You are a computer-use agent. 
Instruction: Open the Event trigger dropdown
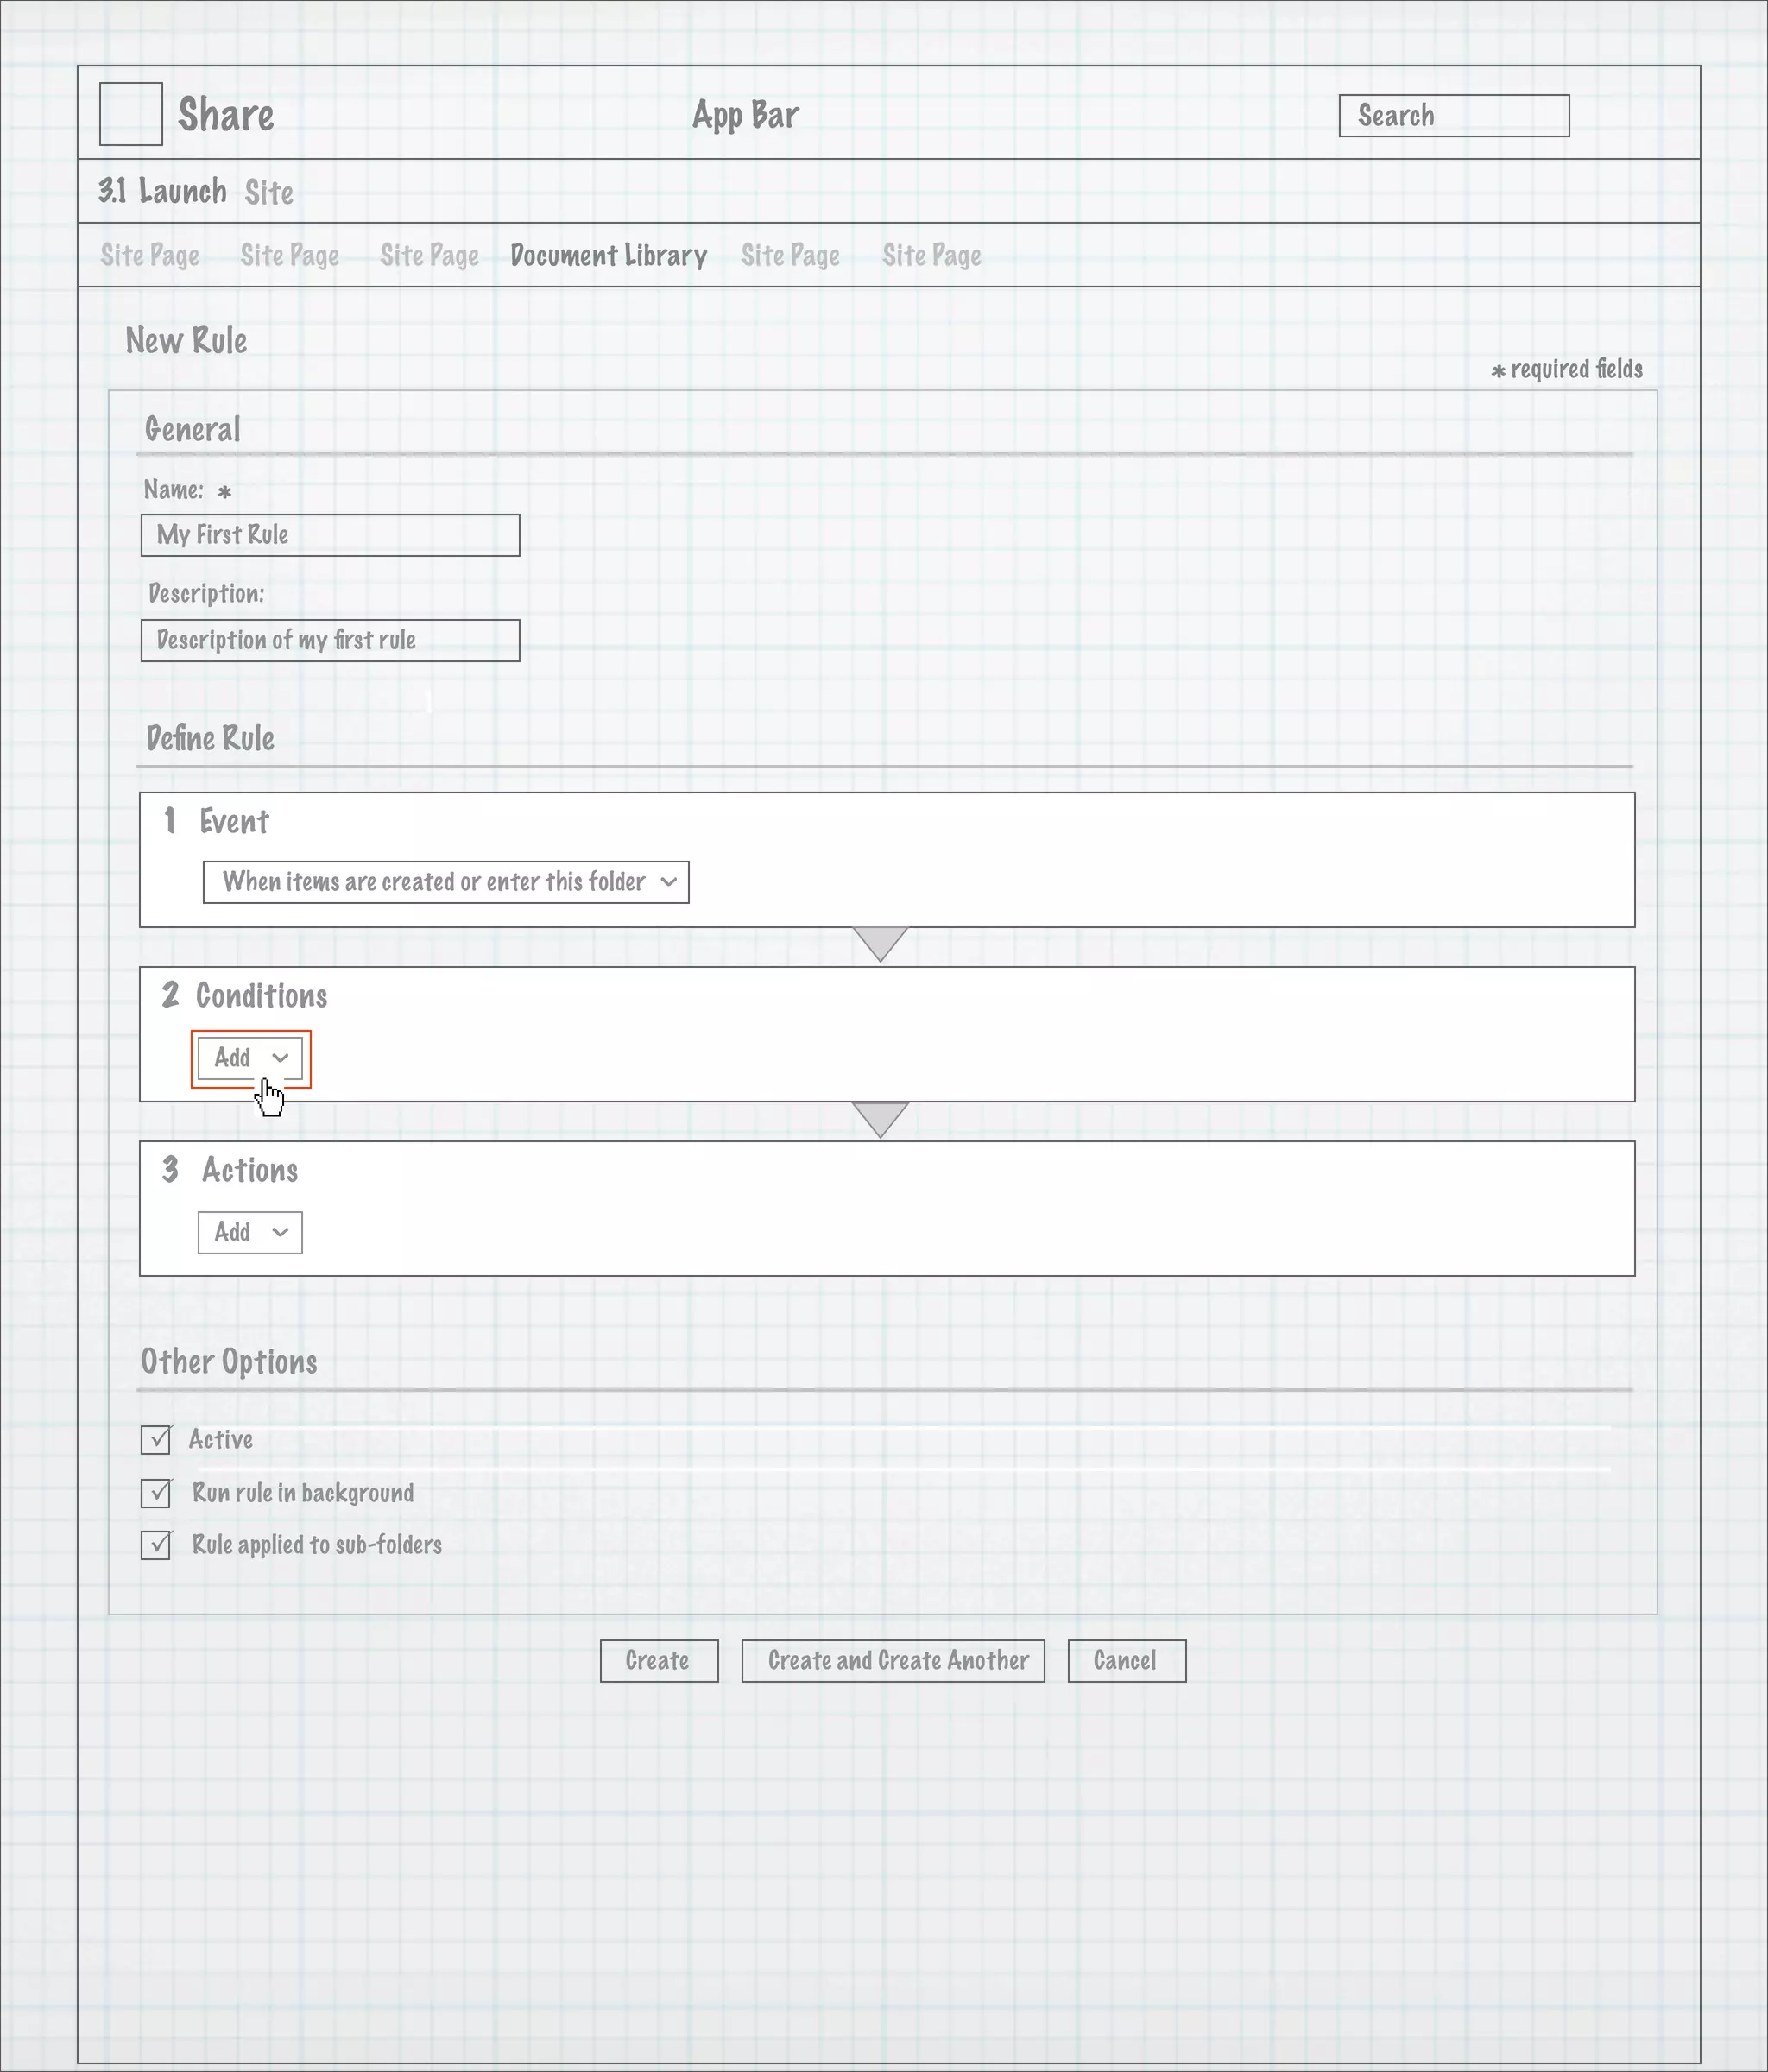point(446,882)
